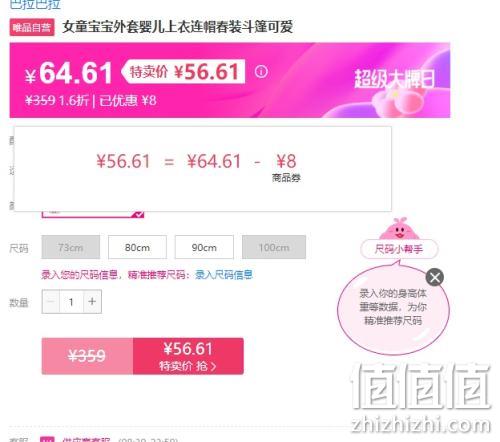Viewport: 500px width, 442px height.
Task: Select the 90cm size option
Action: coord(204,247)
